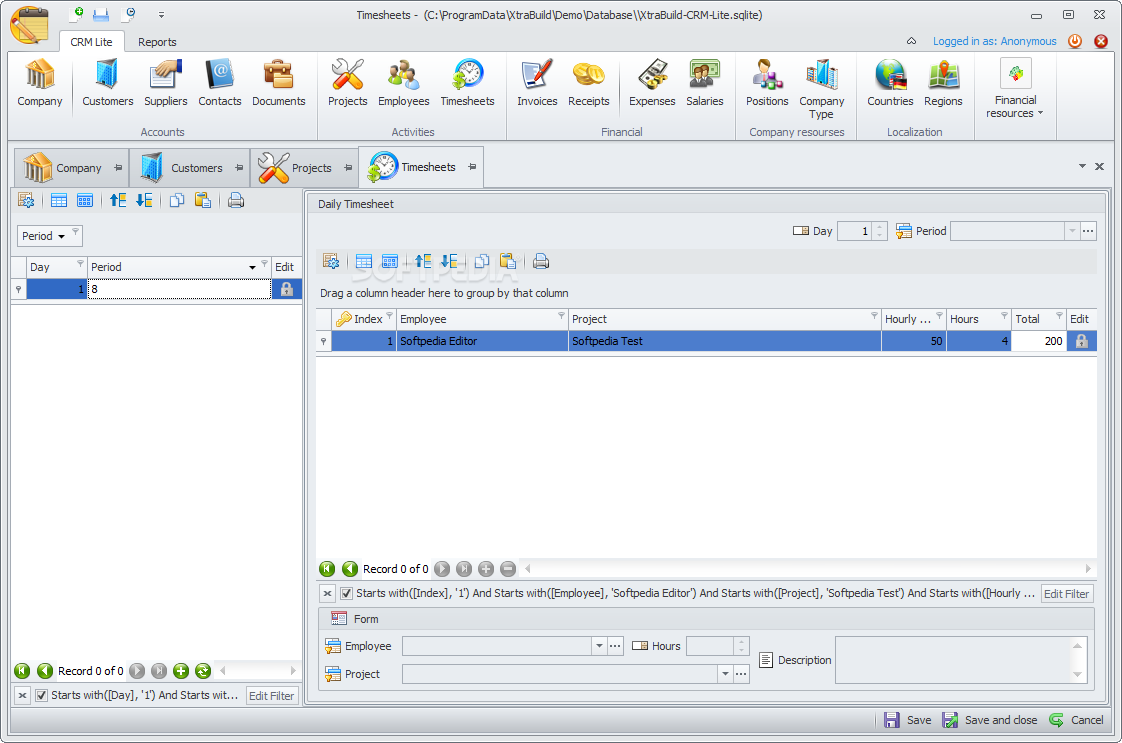Image resolution: width=1122 pixels, height=743 pixels.
Task: Click Save and close
Action: 990,720
